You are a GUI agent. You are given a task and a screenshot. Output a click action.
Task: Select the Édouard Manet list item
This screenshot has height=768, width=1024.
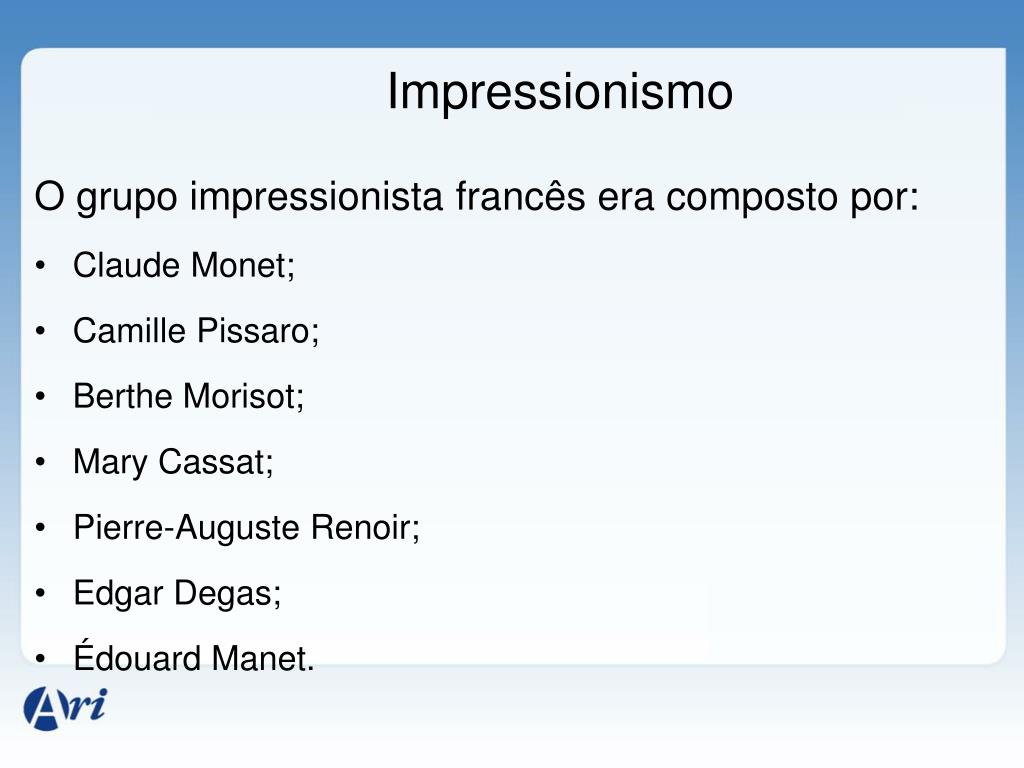pos(193,656)
